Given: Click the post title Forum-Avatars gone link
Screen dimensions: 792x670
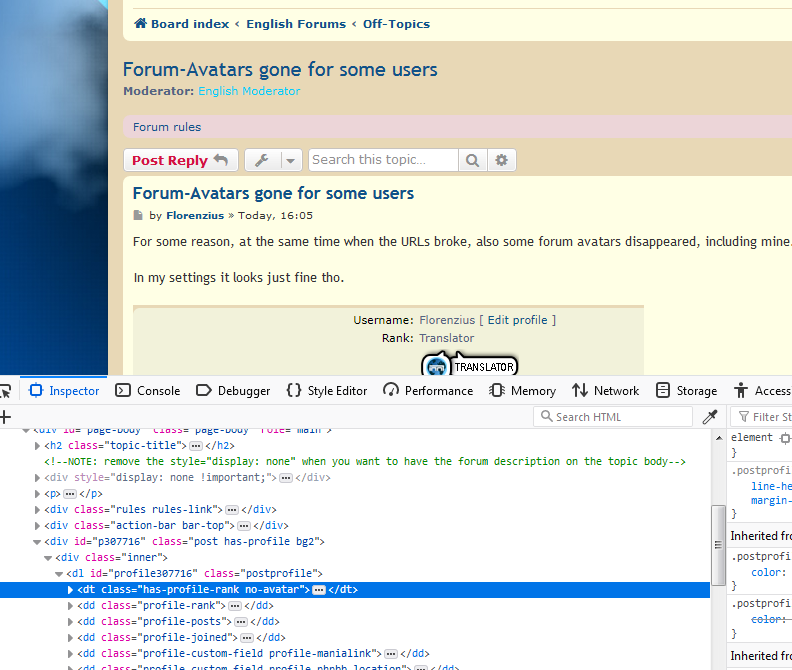Looking at the screenshot, I should tap(273, 193).
